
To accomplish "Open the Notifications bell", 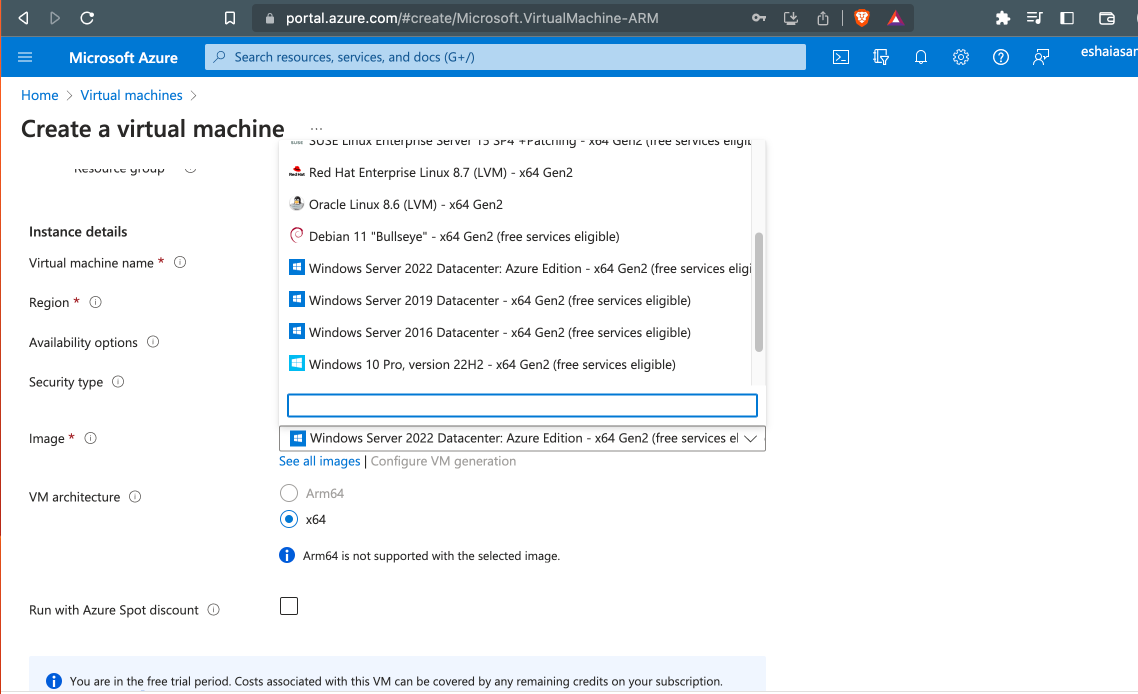I will [921, 57].
